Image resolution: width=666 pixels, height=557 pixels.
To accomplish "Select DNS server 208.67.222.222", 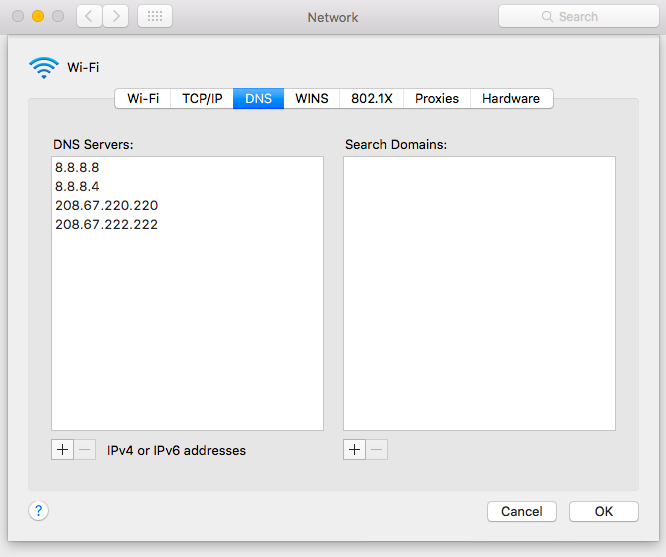I will click(x=187, y=224).
